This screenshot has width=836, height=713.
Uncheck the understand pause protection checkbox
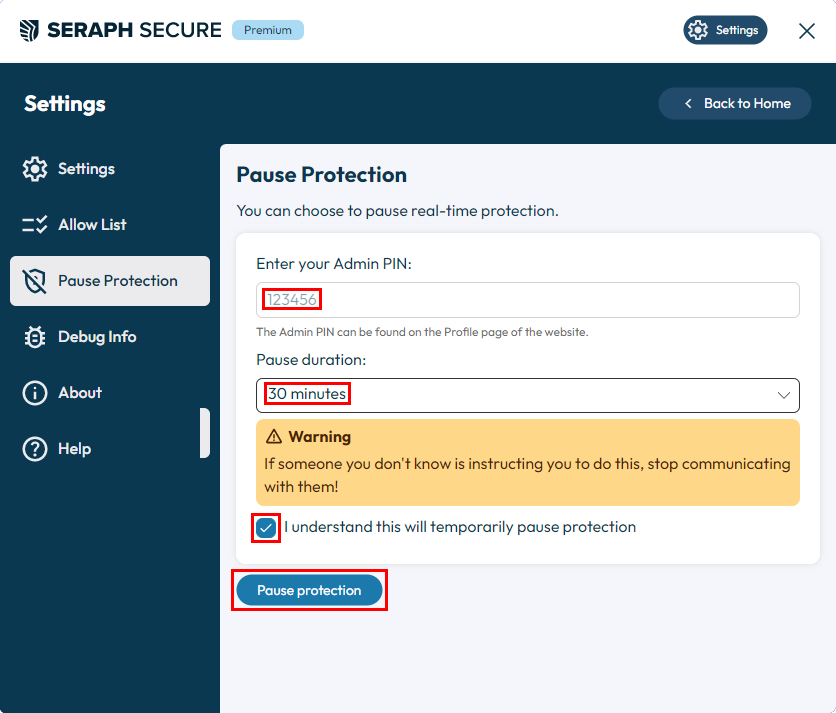(266, 528)
